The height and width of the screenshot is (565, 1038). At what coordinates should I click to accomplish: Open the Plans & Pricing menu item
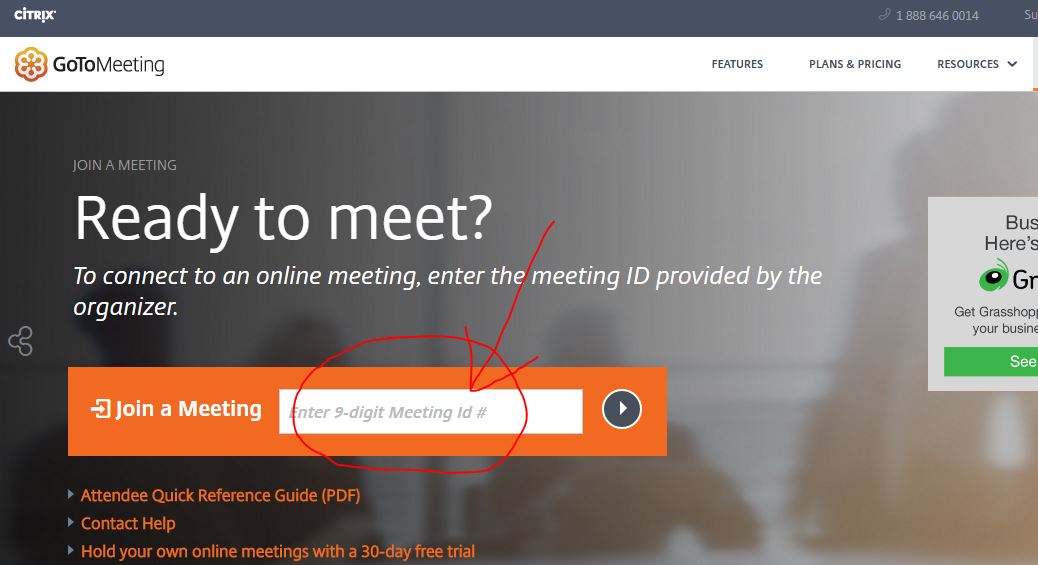tap(855, 64)
